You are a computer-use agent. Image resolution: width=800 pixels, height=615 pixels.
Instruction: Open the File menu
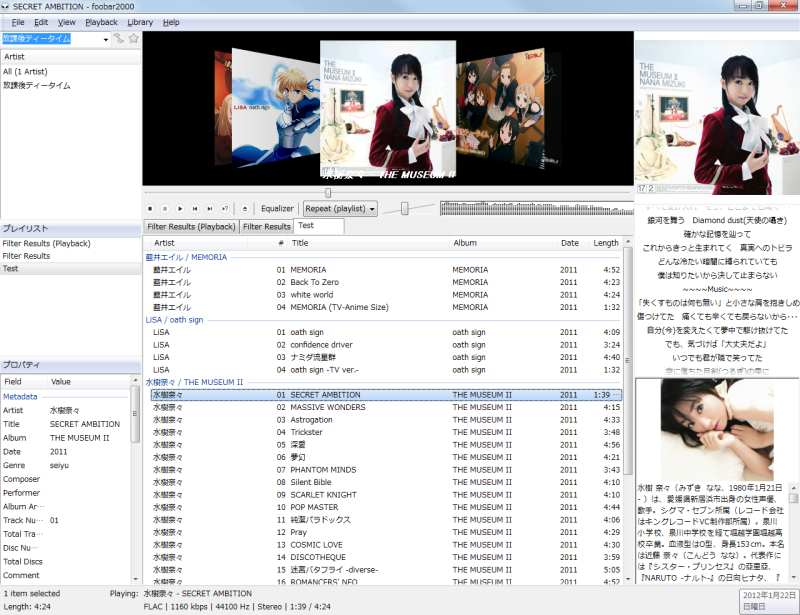tap(18, 22)
